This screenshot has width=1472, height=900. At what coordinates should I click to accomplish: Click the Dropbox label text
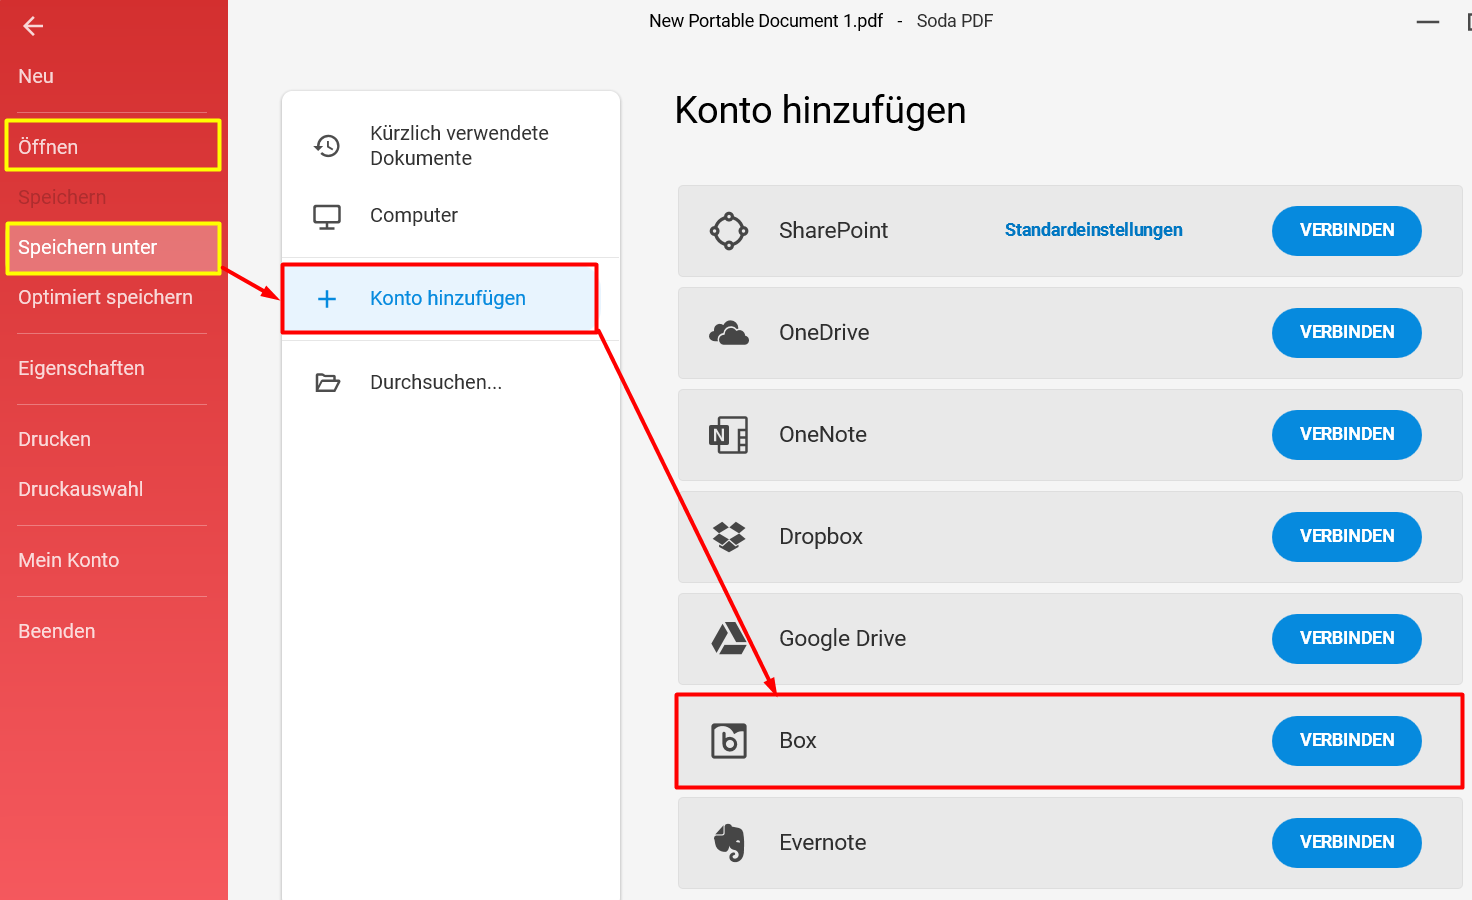click(821, 536)
